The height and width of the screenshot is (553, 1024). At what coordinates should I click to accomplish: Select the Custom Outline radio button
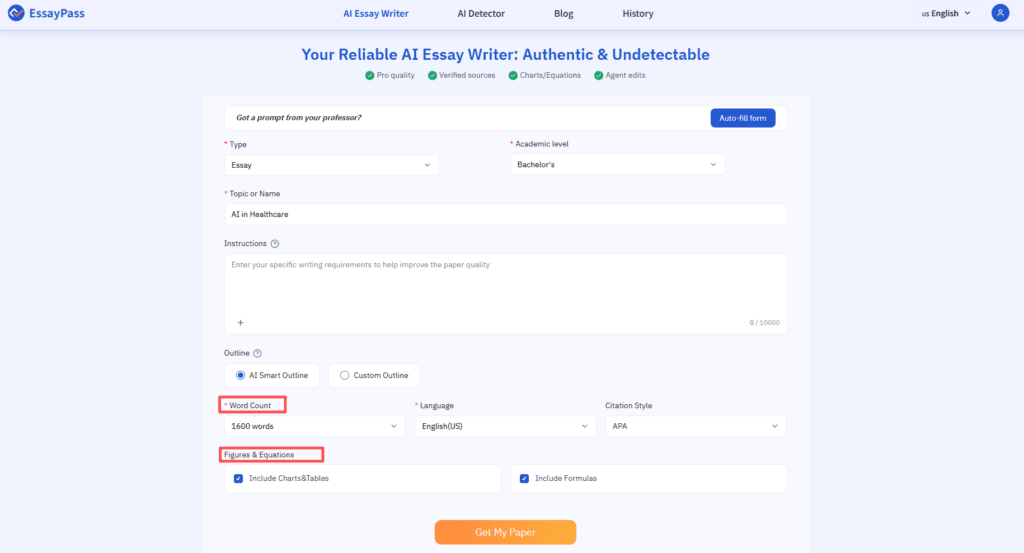[344, 375]
